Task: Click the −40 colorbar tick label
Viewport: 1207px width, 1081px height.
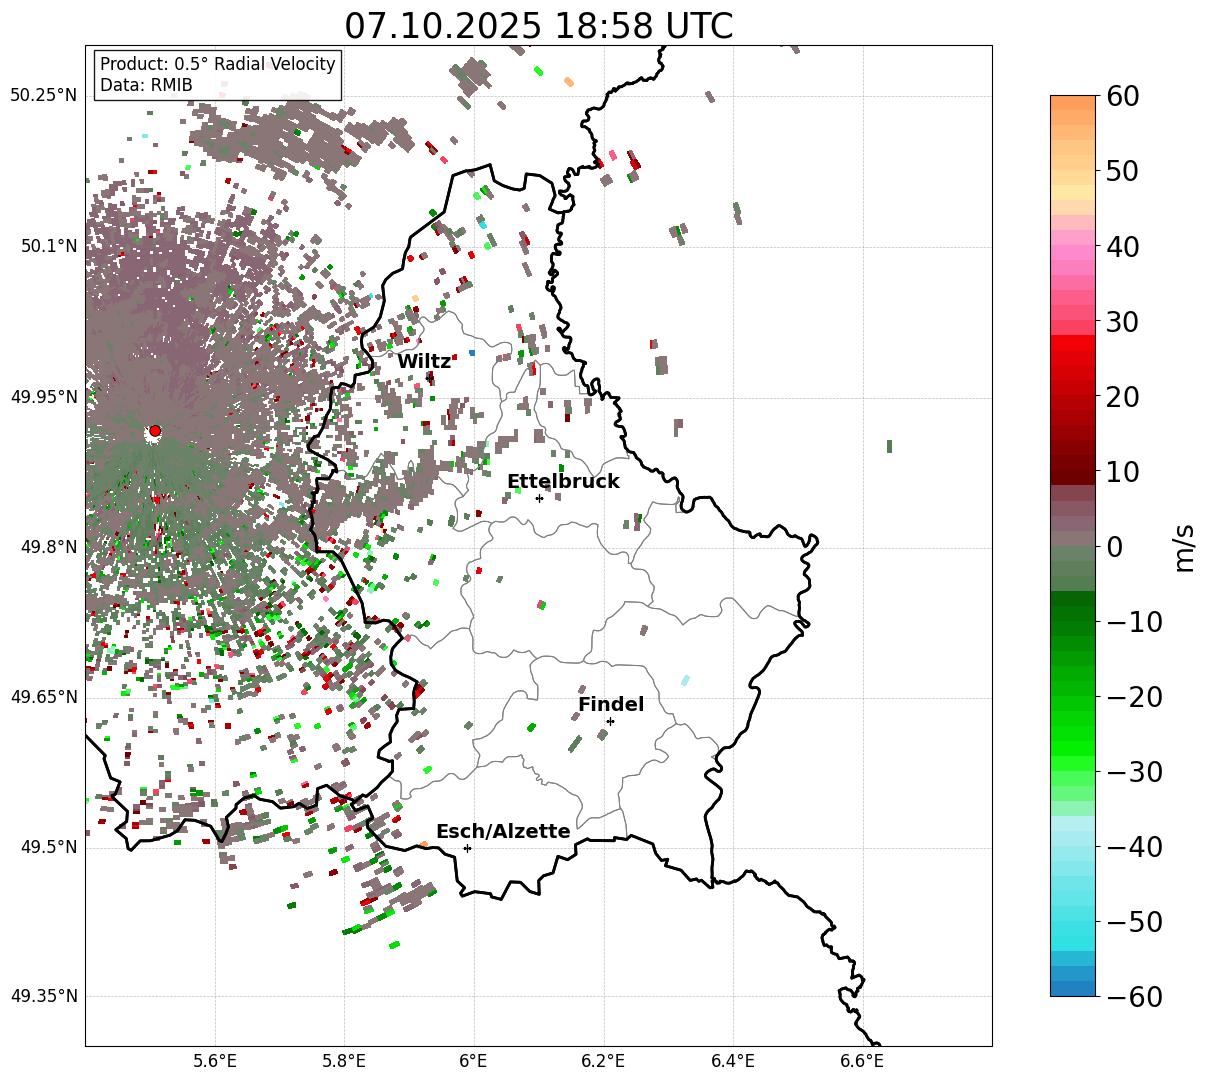Action: tap(1135, 847)
